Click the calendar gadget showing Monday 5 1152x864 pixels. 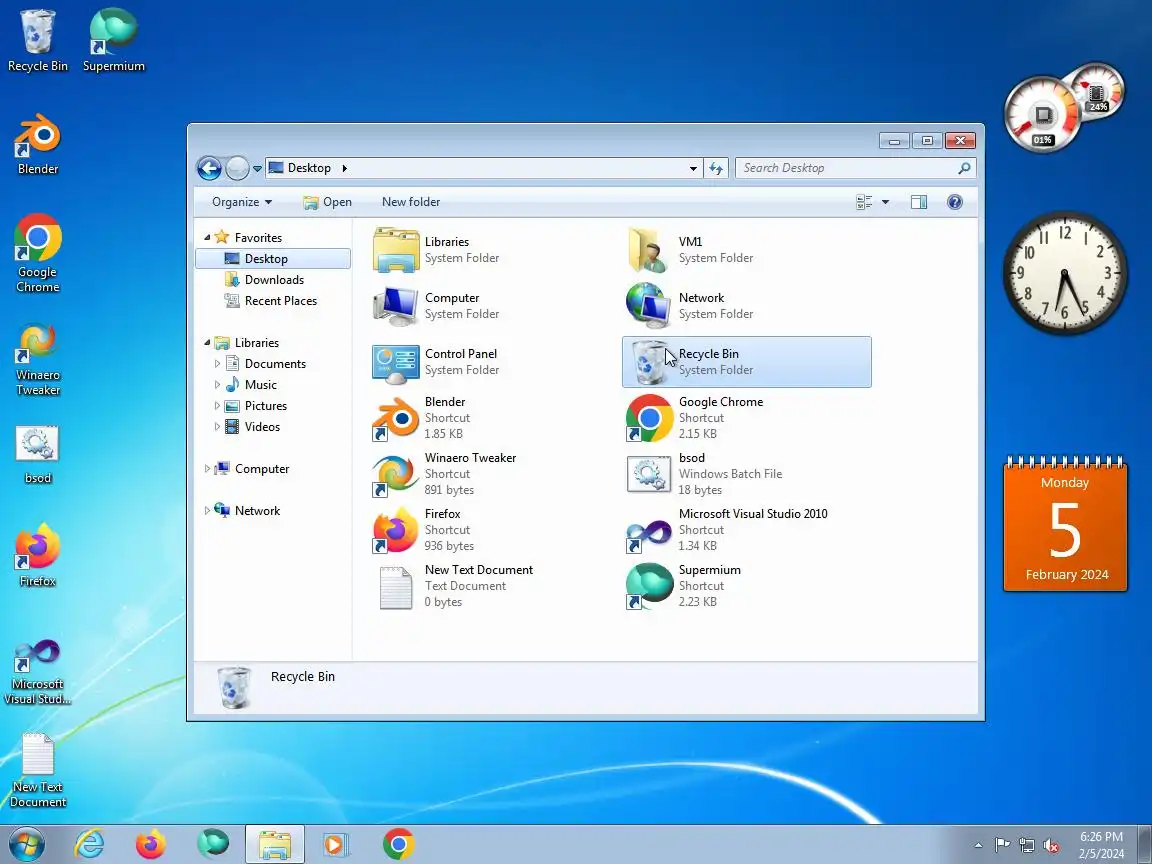(x=1065, y=523)
